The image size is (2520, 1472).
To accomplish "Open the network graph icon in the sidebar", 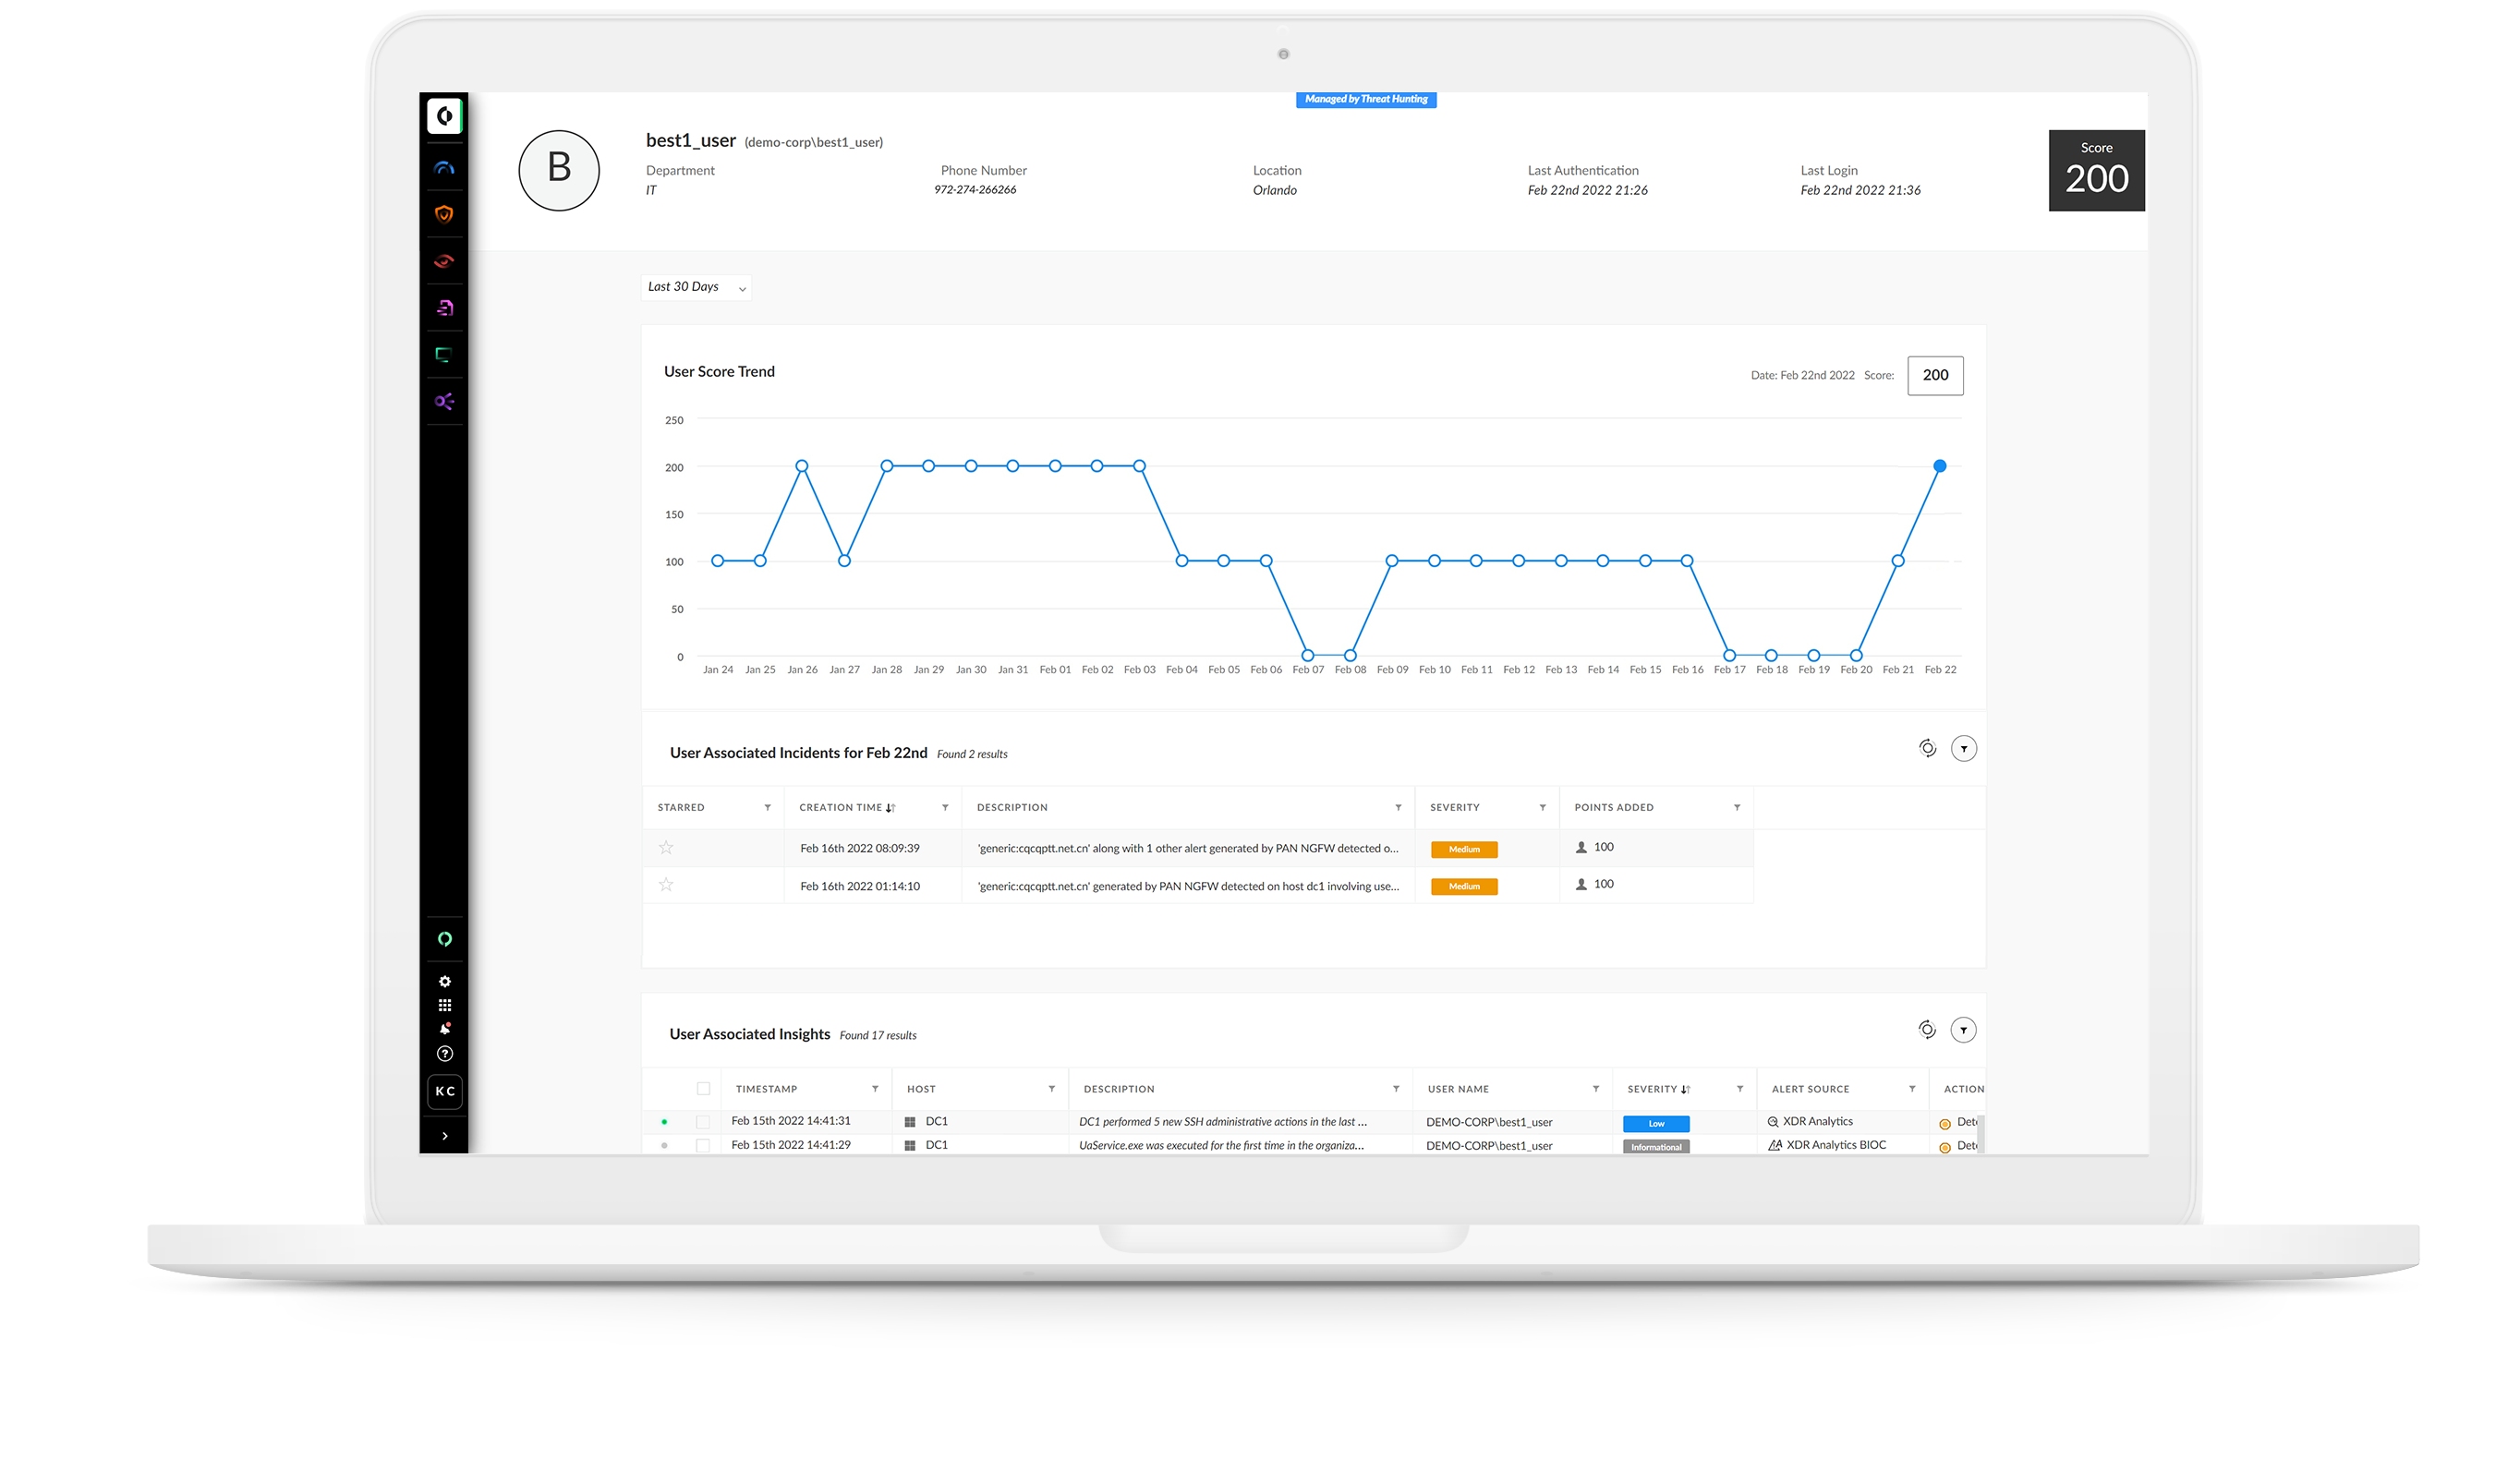I will 444,404.
